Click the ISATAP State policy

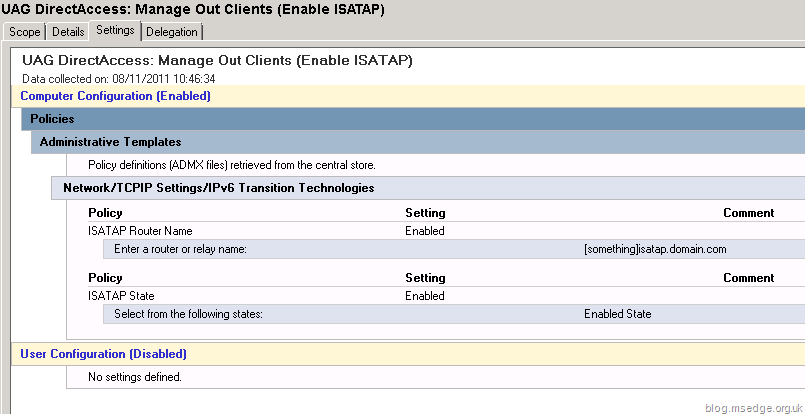click(121, 296)
